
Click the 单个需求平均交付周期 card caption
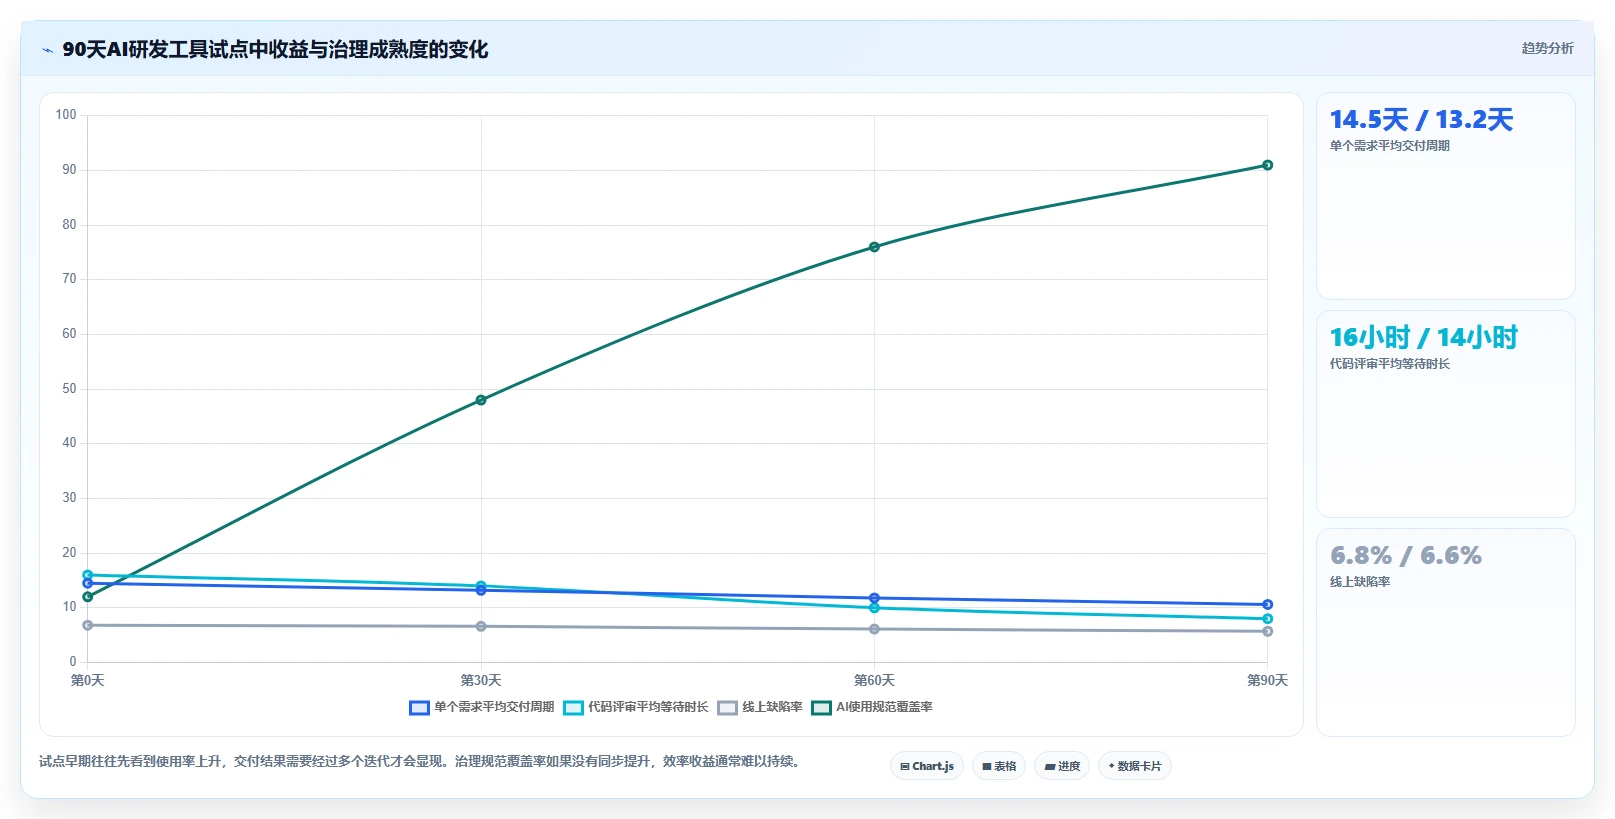coord(1389,146)
